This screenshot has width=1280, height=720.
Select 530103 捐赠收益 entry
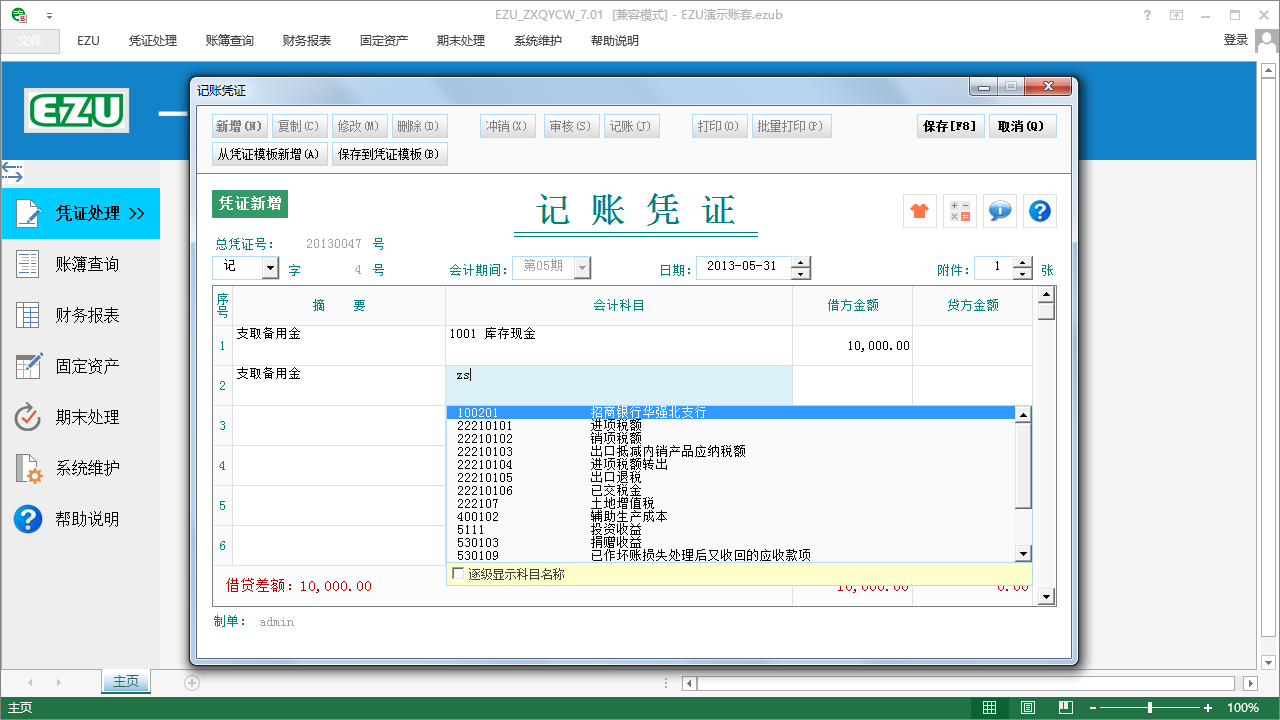730,542
